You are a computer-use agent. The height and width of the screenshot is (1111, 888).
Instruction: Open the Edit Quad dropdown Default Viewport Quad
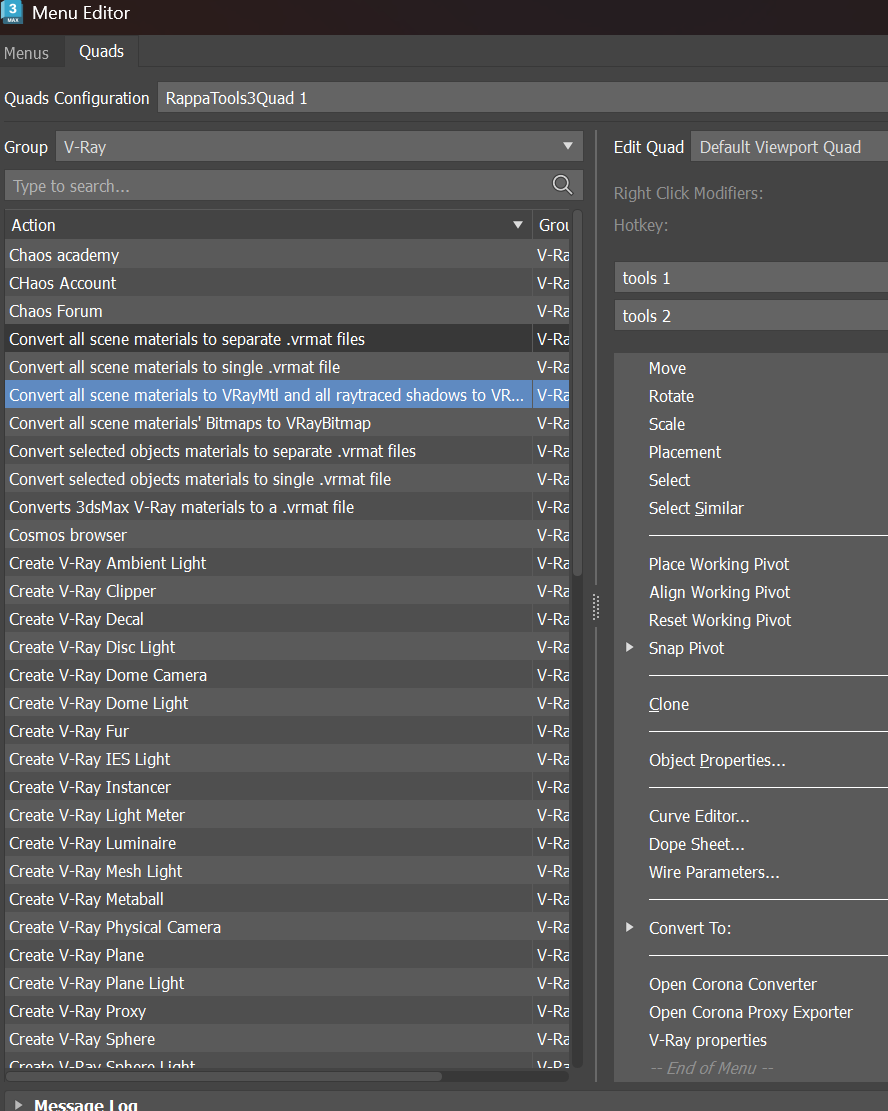pyautogui.click(x=789, y=147)
